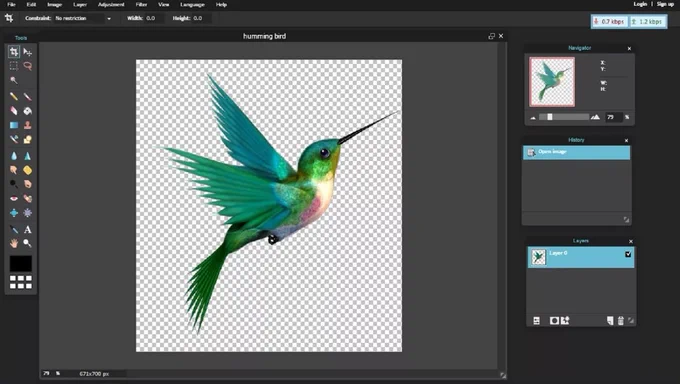This screenshot has height=384, width=680.
Task: Select the Sponge tool
Action: coord(27,170)
